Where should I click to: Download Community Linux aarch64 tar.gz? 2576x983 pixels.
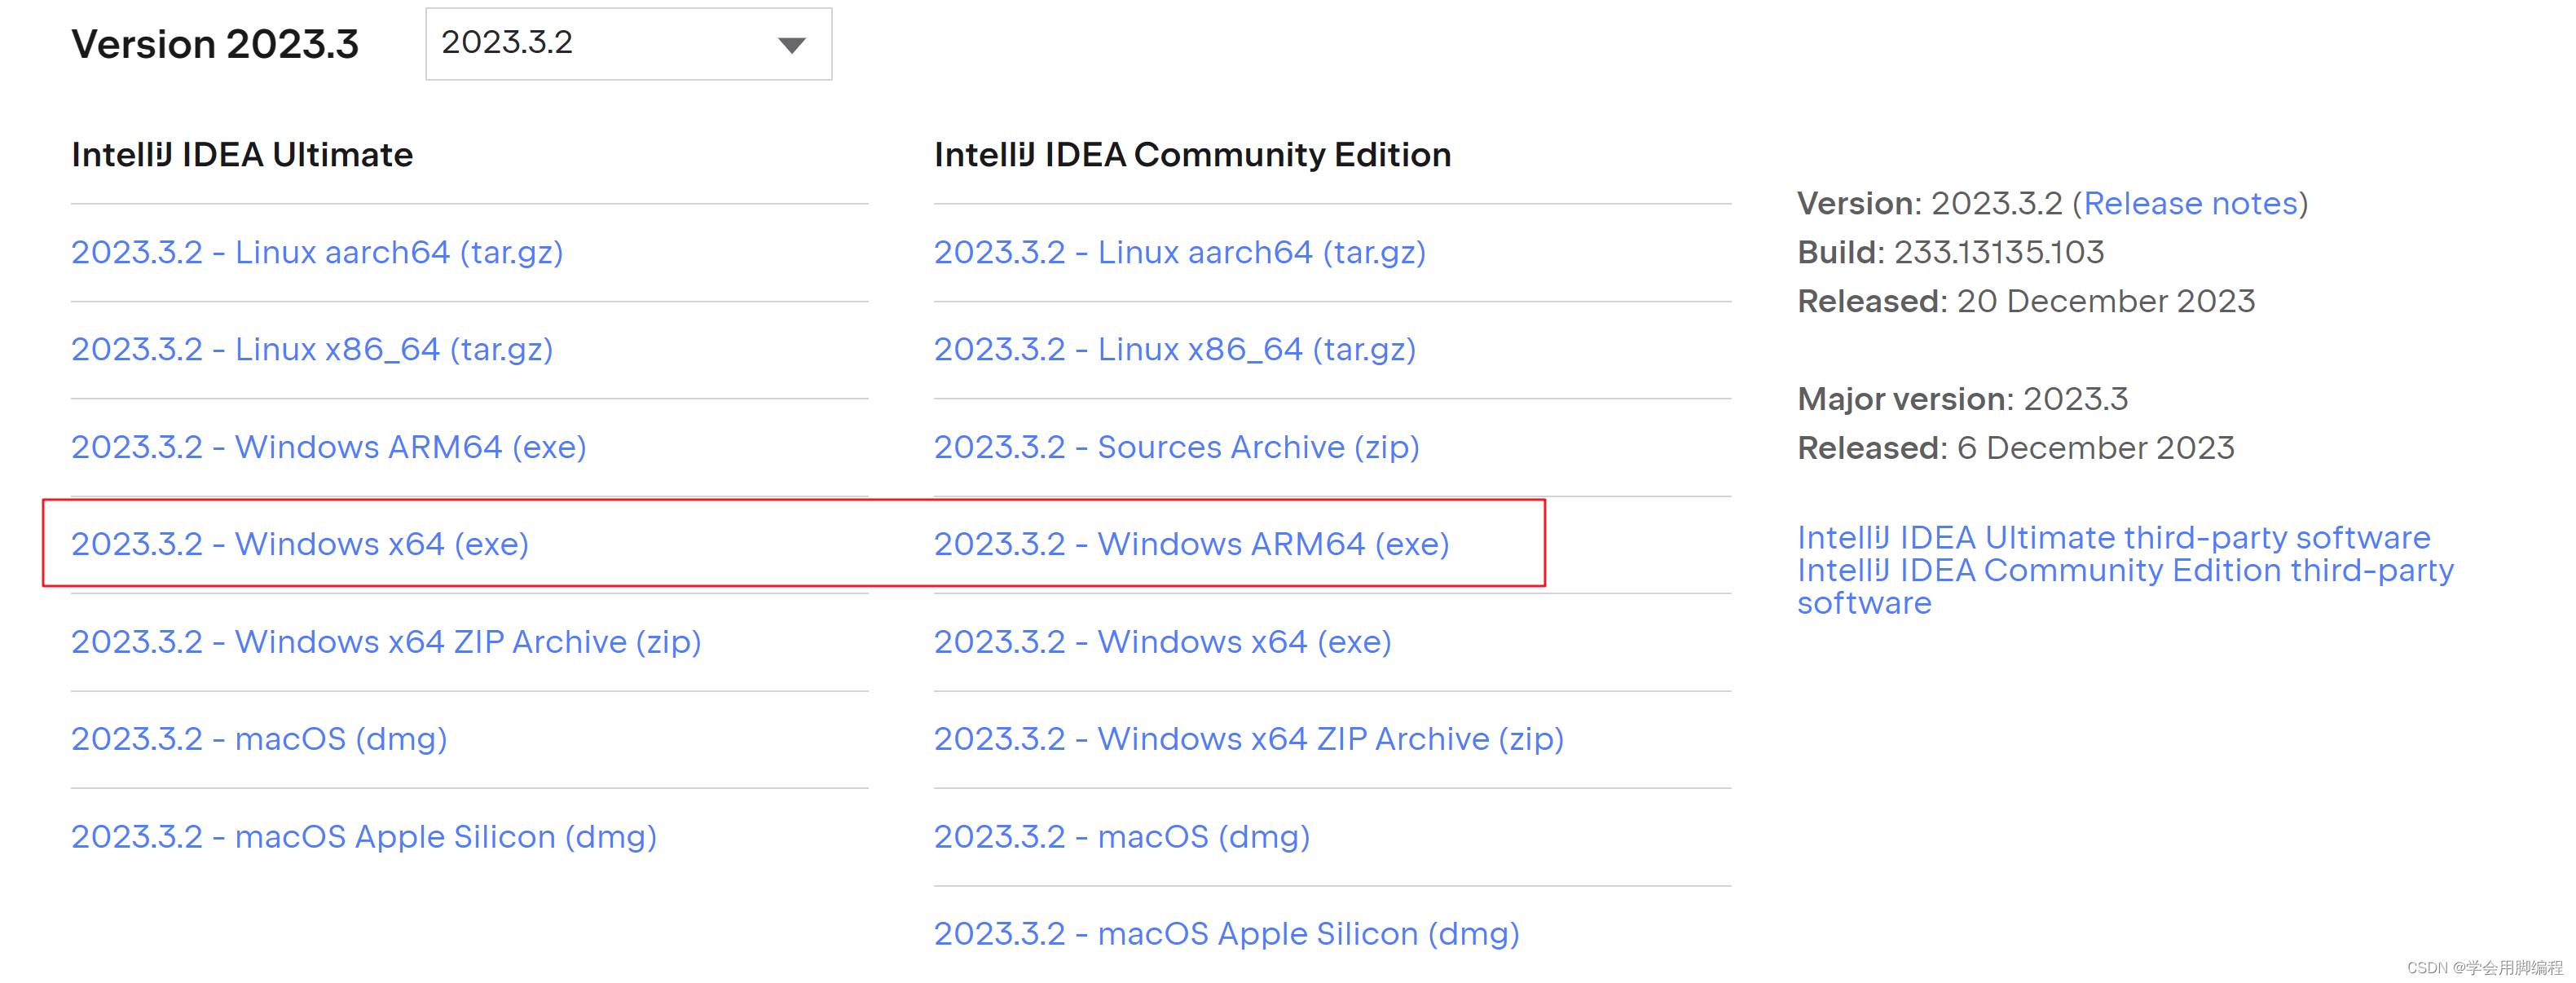pyautogui.click(x=1180, y=252)
